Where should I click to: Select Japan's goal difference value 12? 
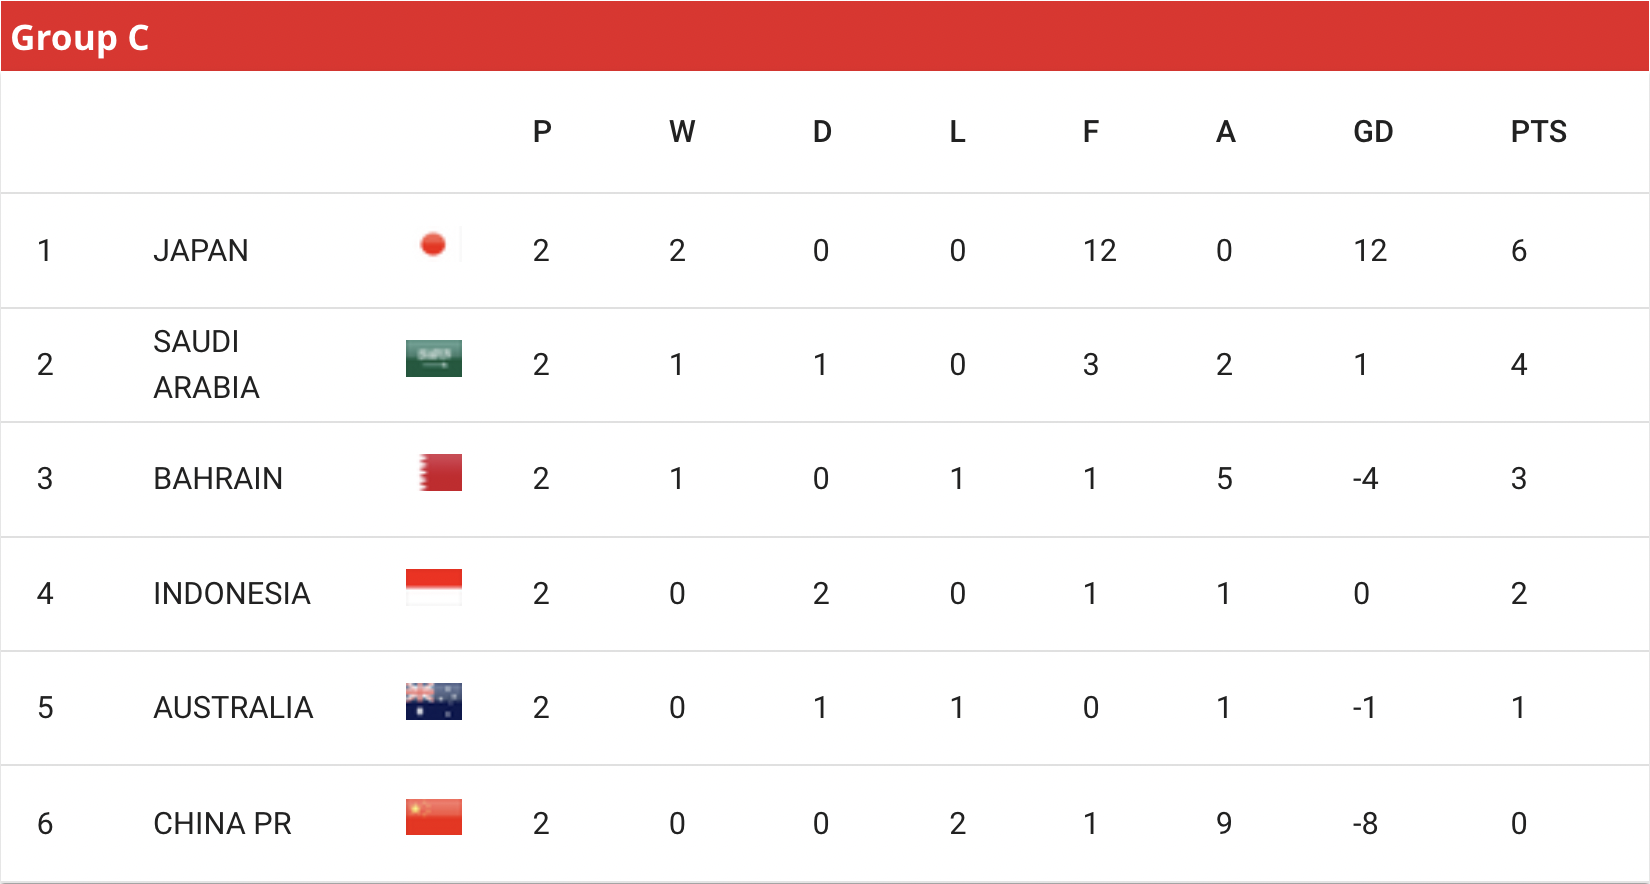tap(1370, 251)
